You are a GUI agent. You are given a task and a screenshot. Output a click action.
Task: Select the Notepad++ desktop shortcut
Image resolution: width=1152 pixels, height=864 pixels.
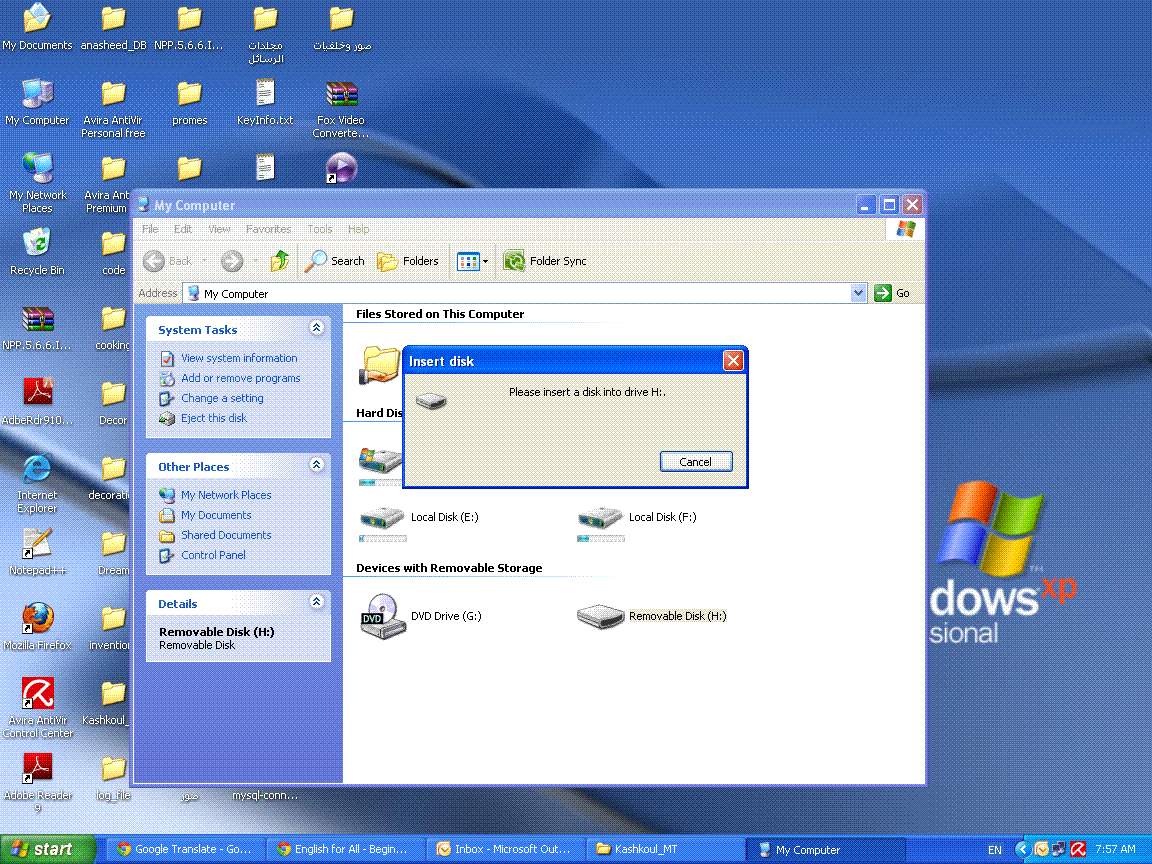[x=37, y=552]
